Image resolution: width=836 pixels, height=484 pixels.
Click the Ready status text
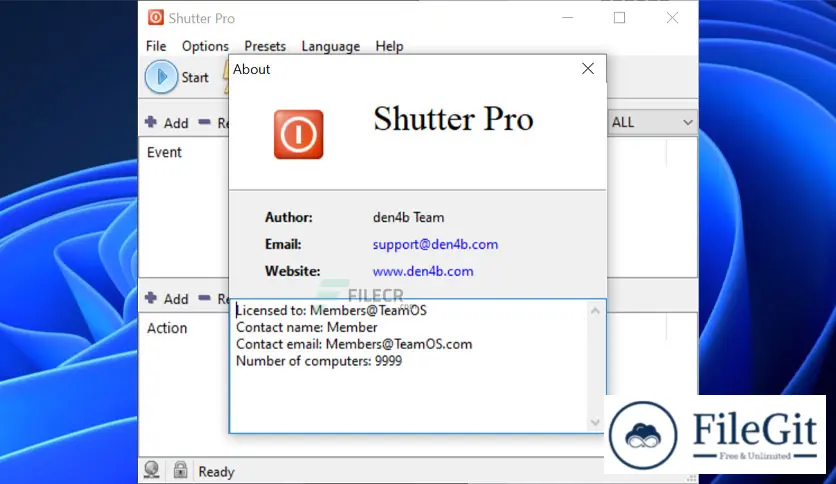(x=216, y=472)
